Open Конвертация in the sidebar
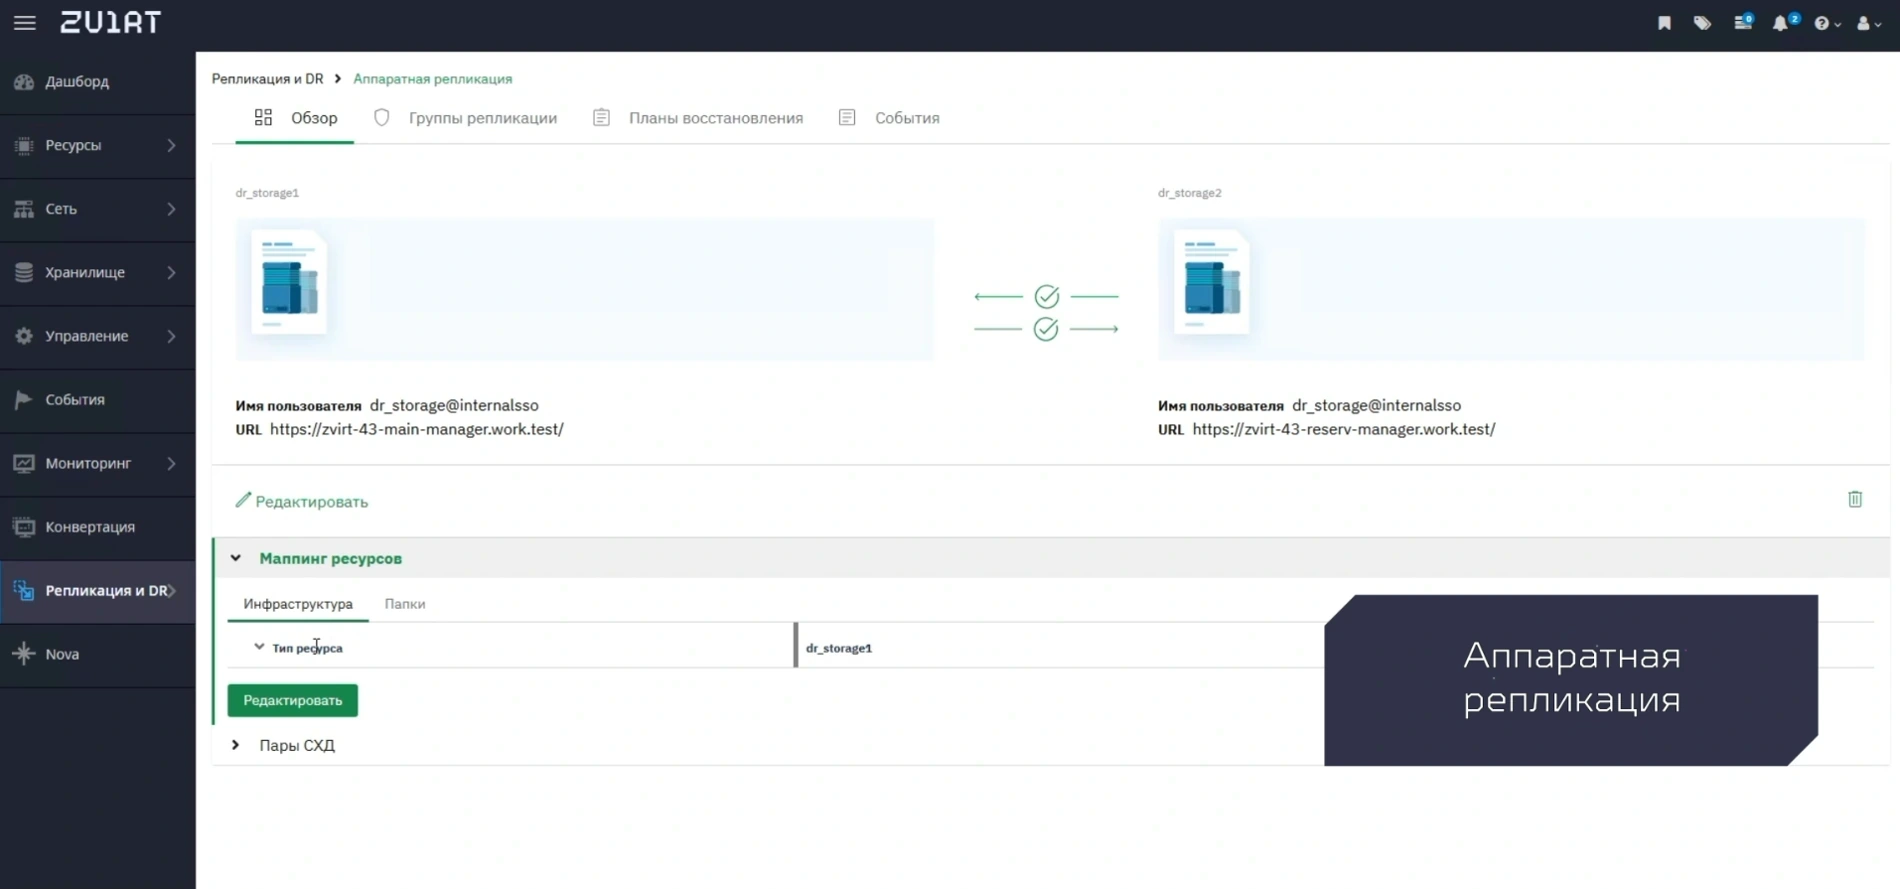 [98, 527]
